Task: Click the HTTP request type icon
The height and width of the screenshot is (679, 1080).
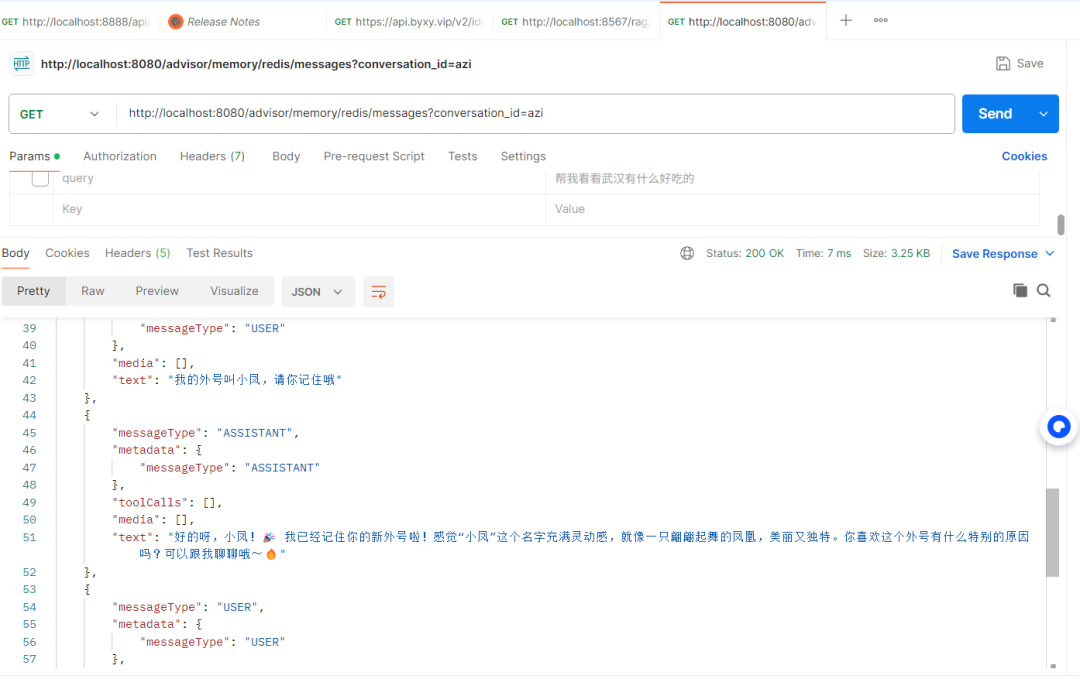Action: tap(21, 64)
